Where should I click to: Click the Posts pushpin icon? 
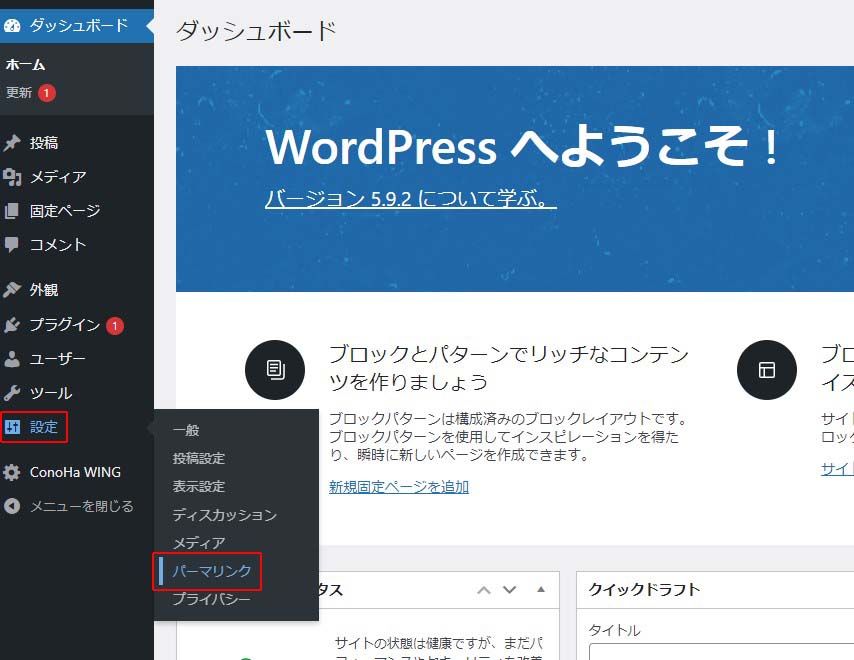coord(12,143)
